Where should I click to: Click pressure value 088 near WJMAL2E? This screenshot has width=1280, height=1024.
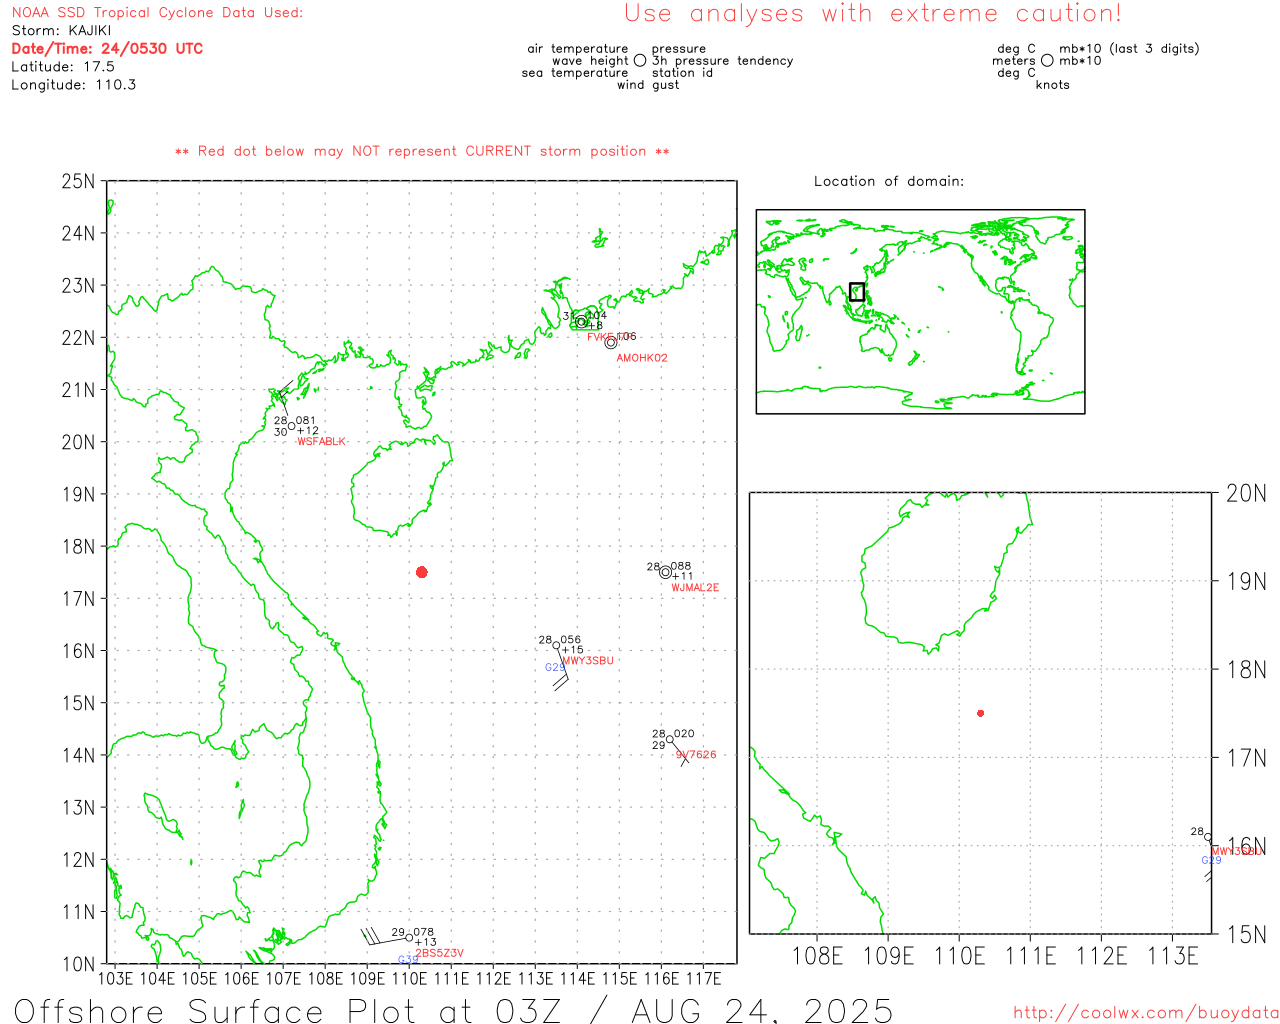(681, 567)
